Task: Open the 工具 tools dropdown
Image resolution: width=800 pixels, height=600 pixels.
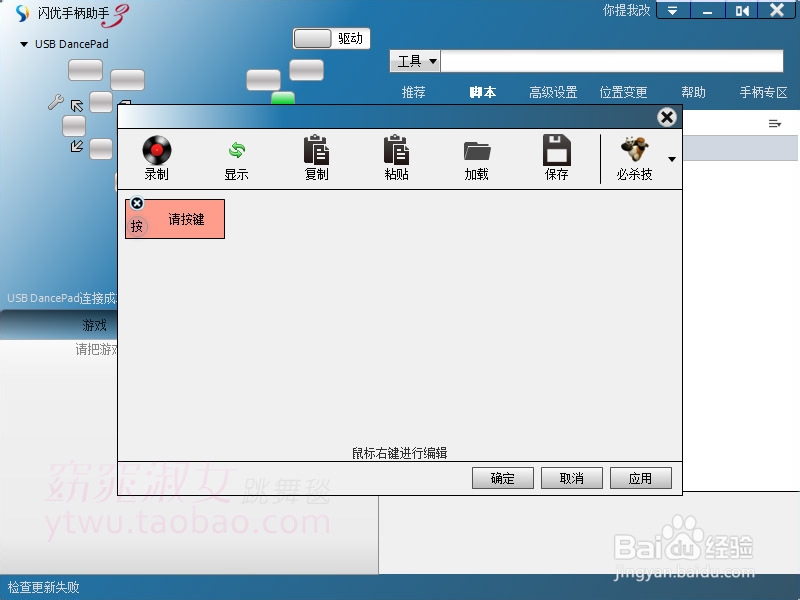Action: click(414, 60)
